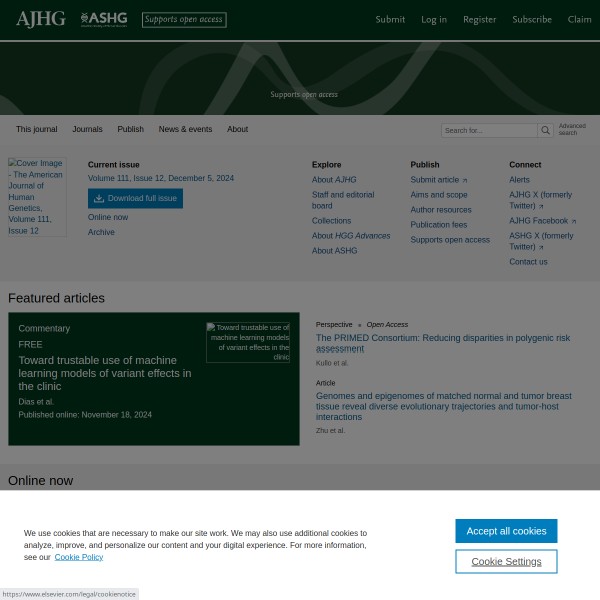Expand the Journals menu

coord(87,129)
